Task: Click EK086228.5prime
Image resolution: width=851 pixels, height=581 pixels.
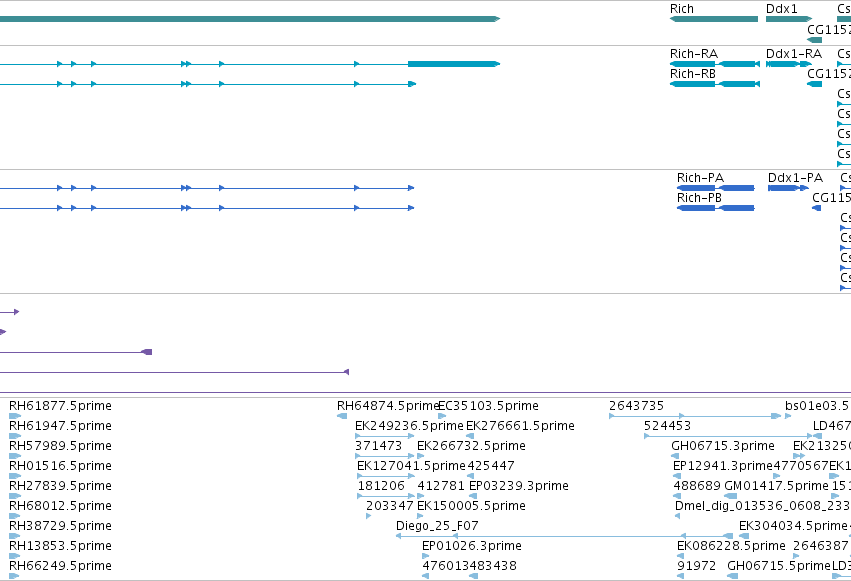Action: coord(731,546)
